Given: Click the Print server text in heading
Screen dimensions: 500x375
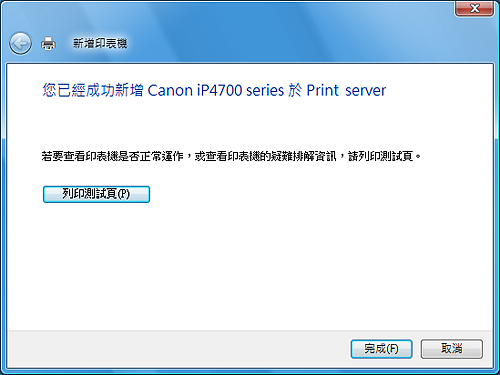Looking at the screenshot, I should [x=346, y=90].
